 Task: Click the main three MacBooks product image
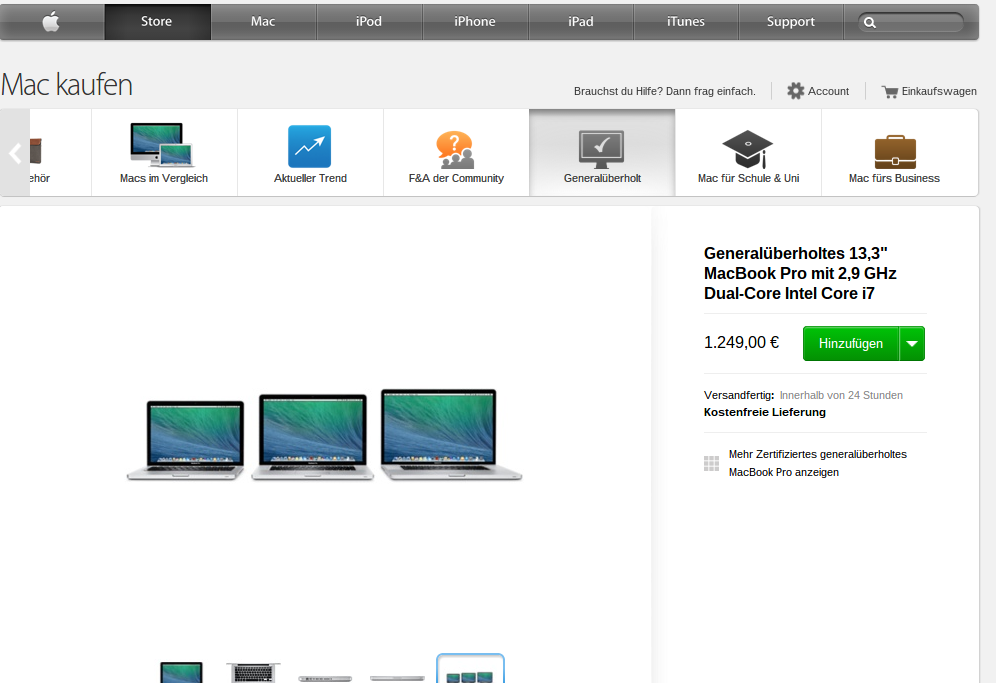324,435
